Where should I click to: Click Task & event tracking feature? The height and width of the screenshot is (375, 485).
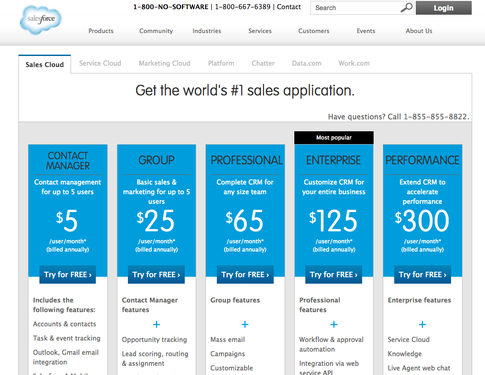[x=66, y=338]
